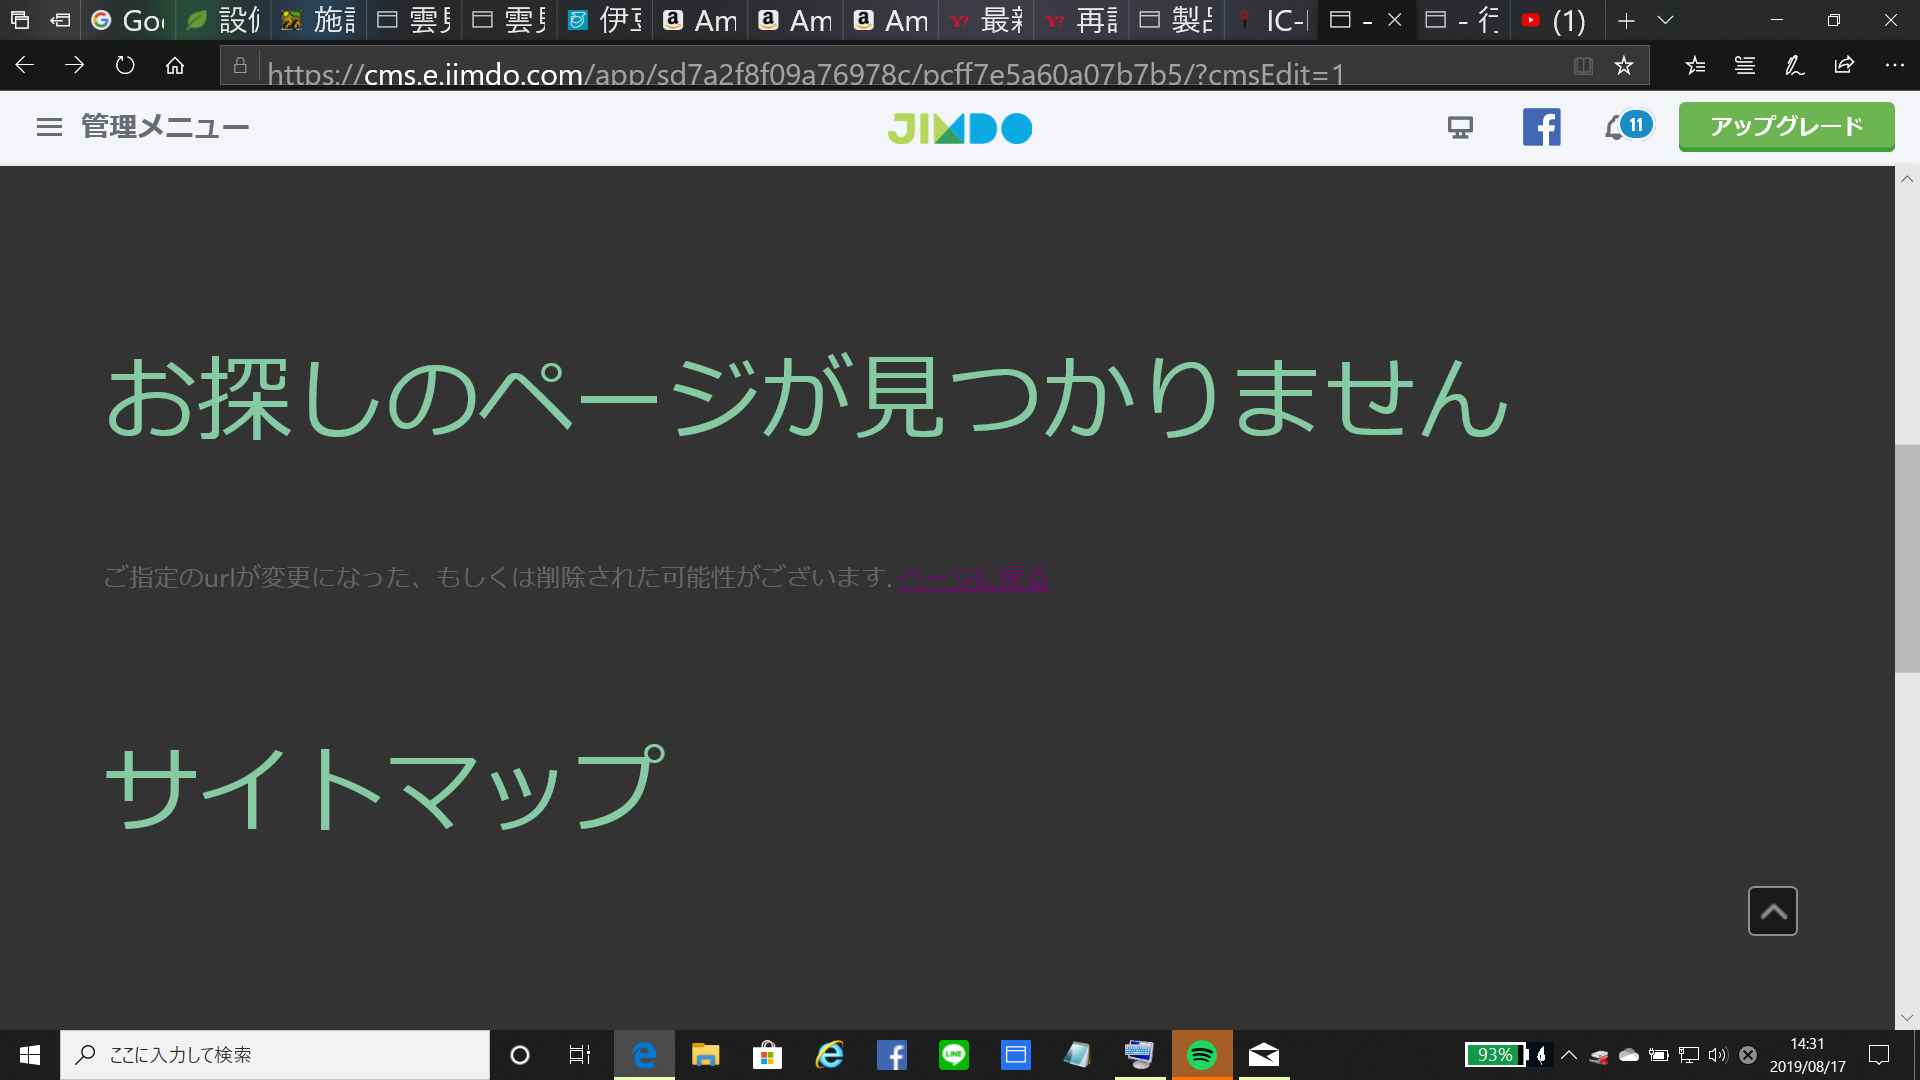Click the Jimdo logo in the header
Screen dimensions: 1920x1080
pos(960,128)
